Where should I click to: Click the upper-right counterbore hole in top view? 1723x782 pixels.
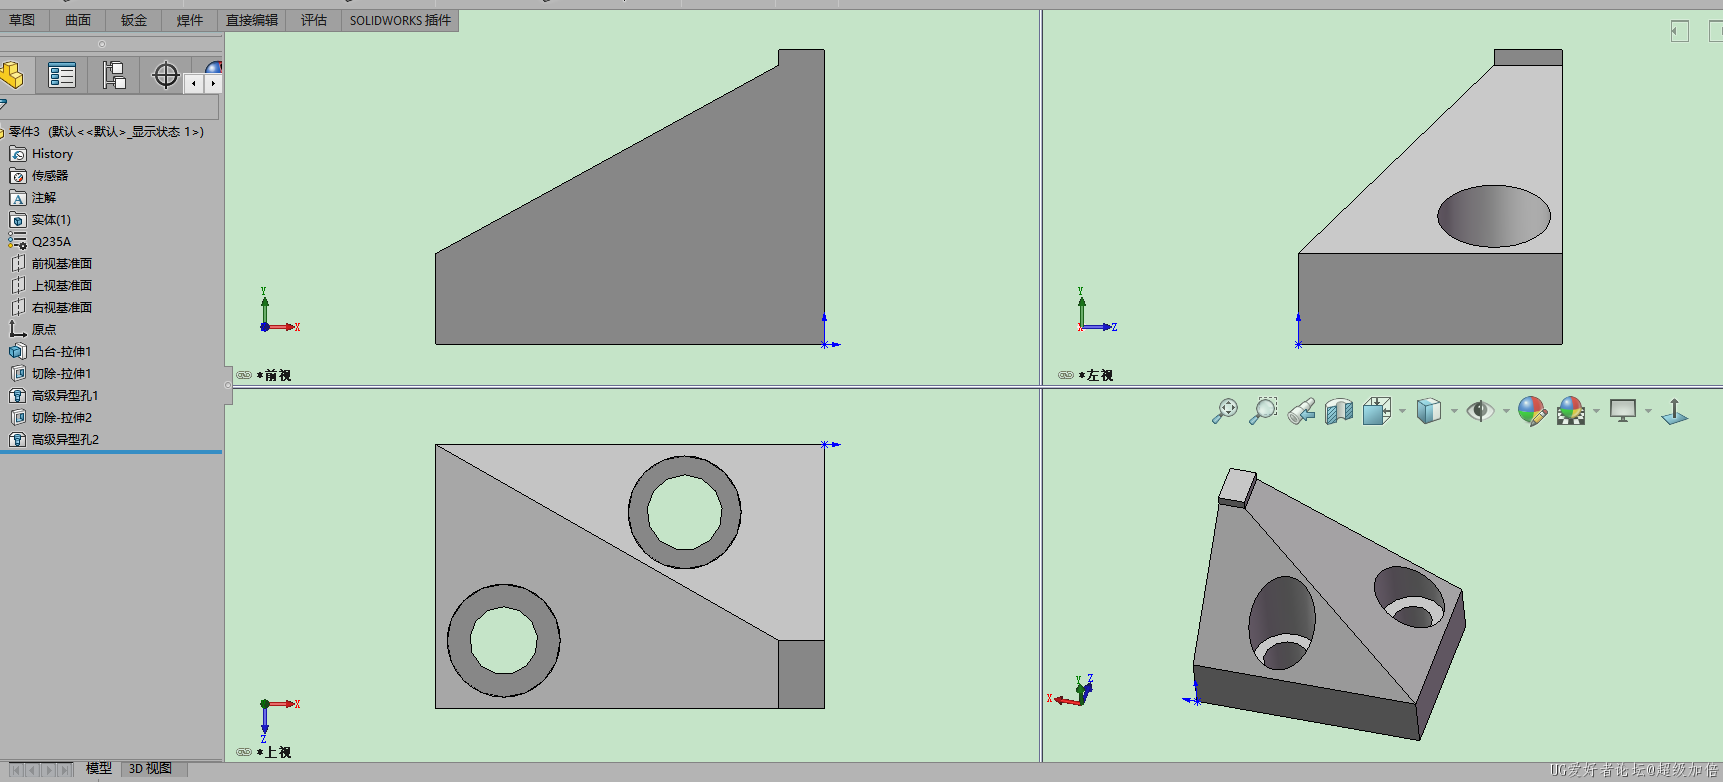[684, 512]
